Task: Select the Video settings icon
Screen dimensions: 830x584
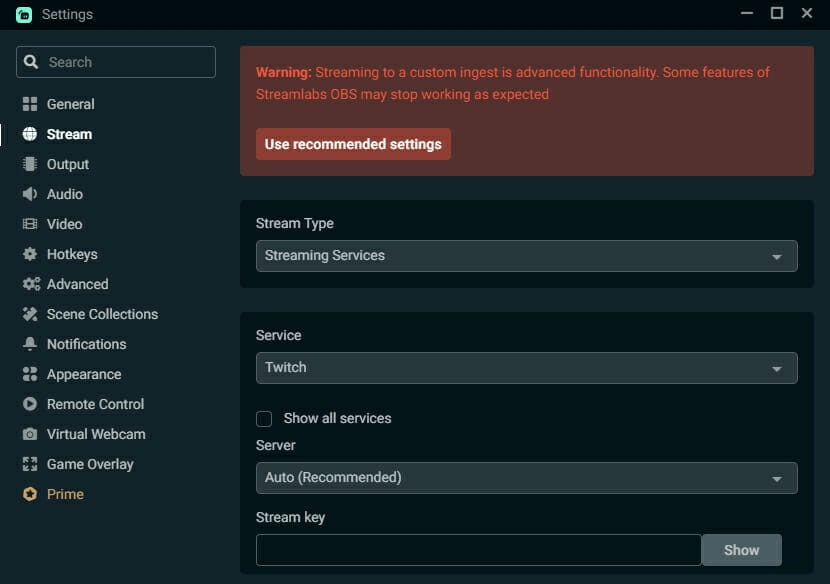Action: 29,224
